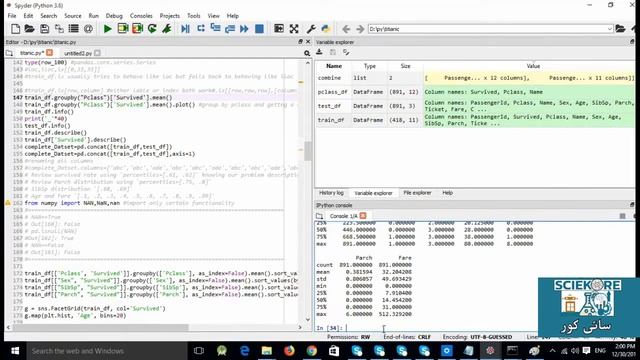Click the @ symbol finder icon

point(88,29)
